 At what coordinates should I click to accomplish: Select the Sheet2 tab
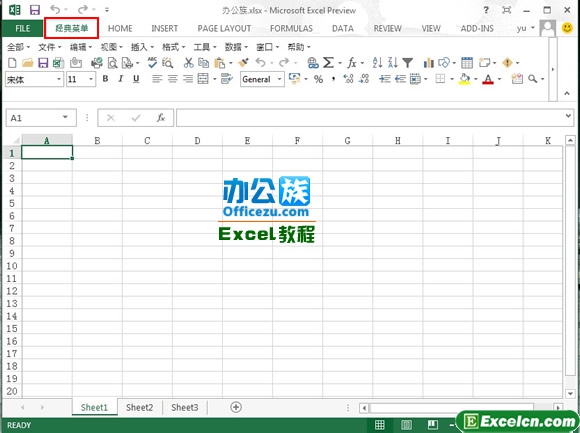(x=139, y=407)
